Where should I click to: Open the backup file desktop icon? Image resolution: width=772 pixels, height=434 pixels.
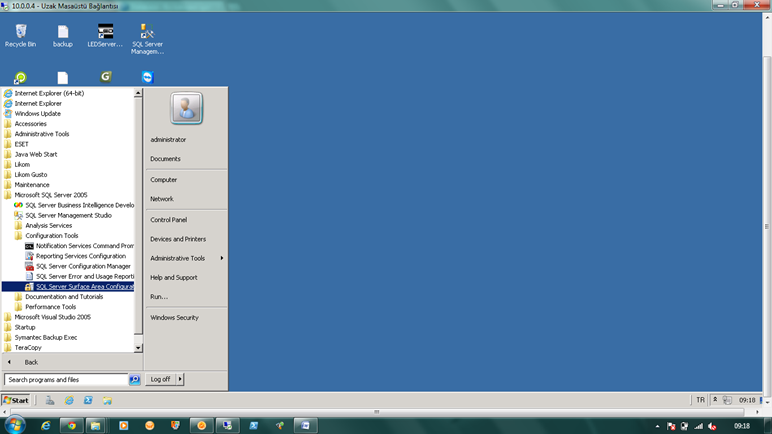click(63, 35)
